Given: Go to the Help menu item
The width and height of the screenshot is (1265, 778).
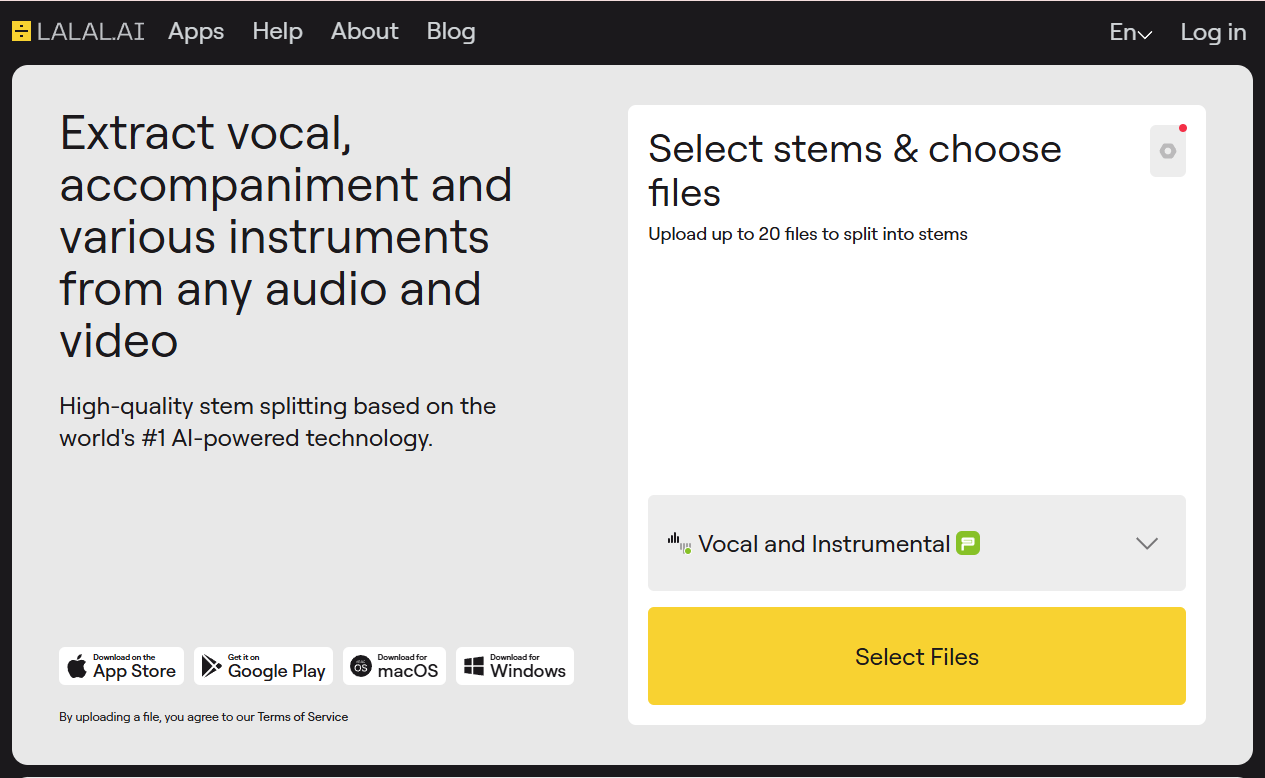Looking at the screenshot, I should click(277, 32).
